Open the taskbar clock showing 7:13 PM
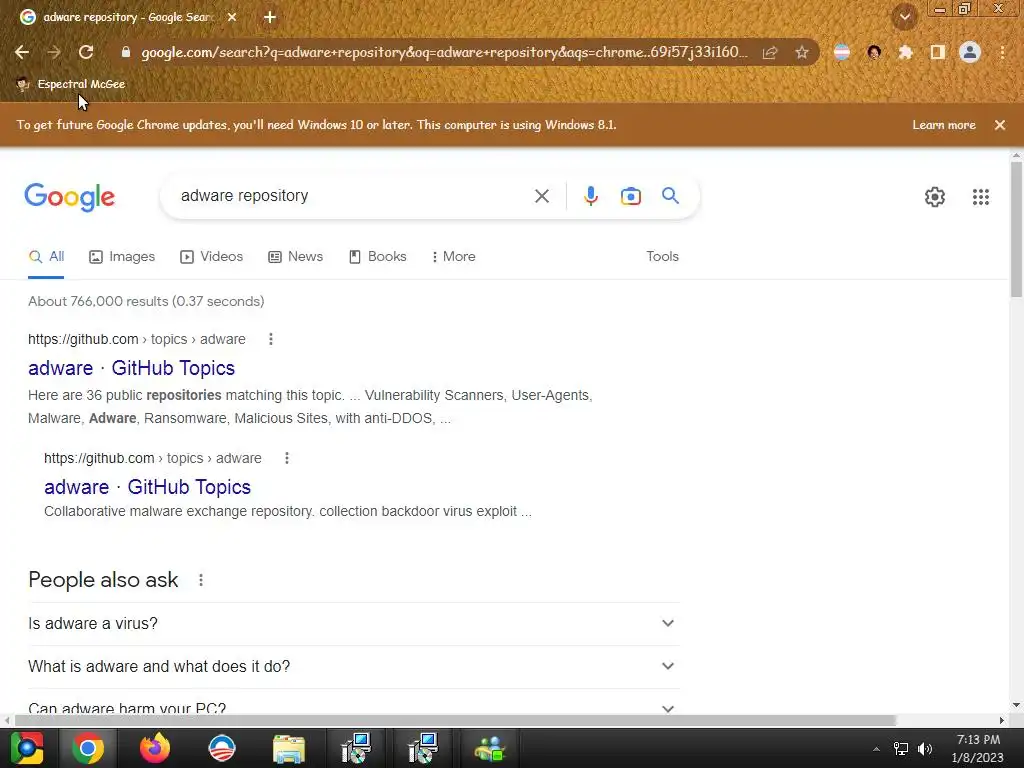1024x768 pixels. coord(978,749)
